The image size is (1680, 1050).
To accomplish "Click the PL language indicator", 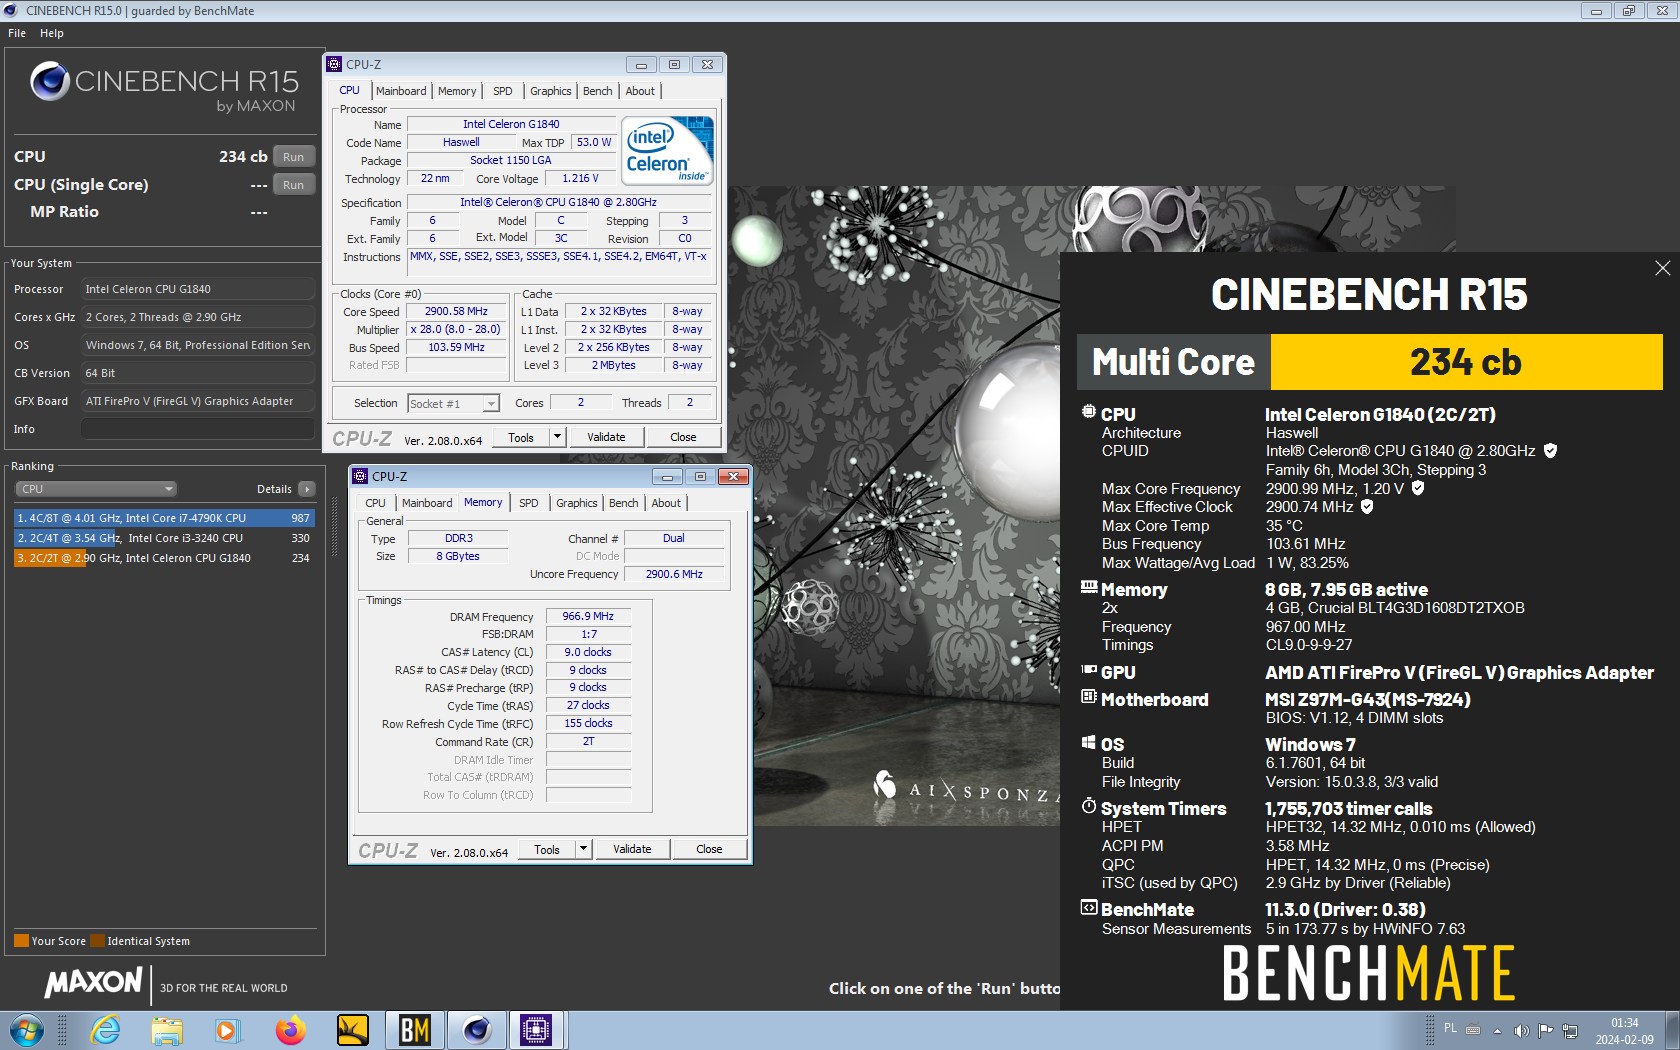I will pos(1450,1028).
